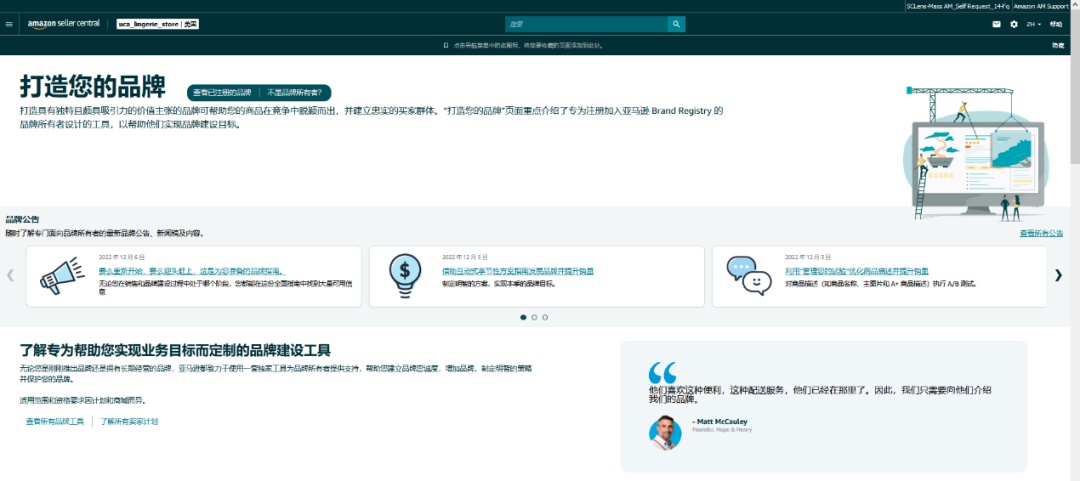This screenshot has width=1080, height=481.
Task: Click the megaphone announcement icon
Action: tap(62, 276)
